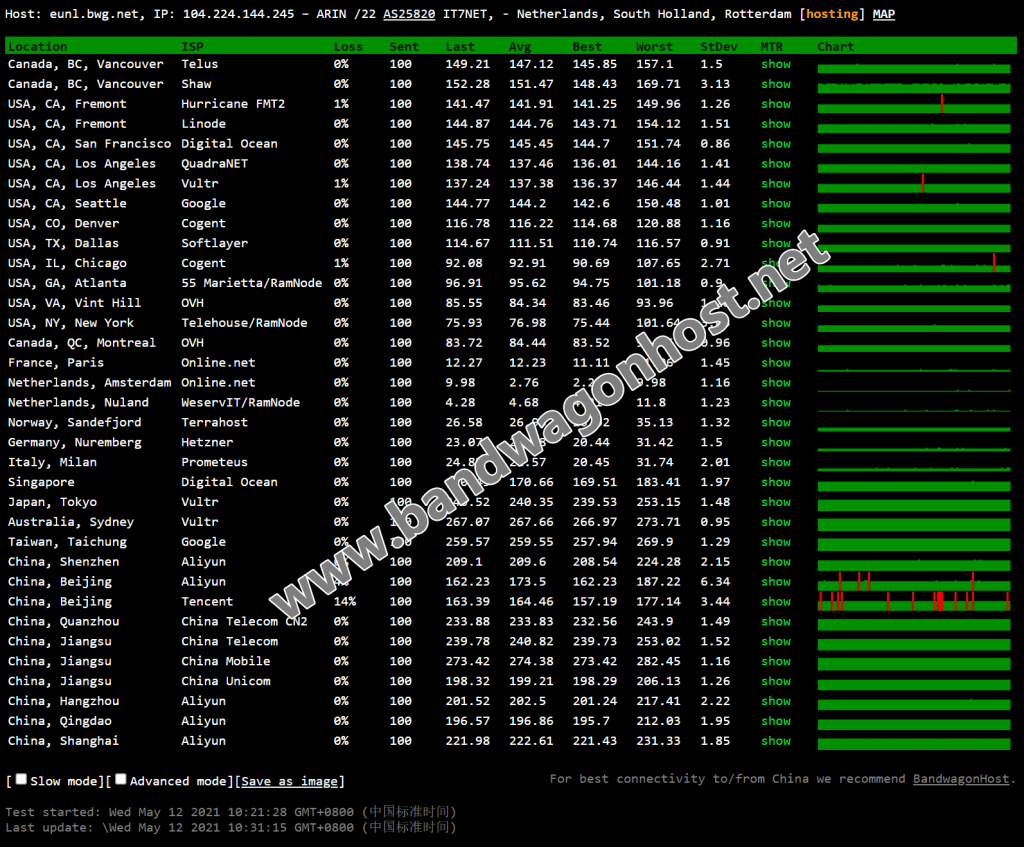Show MTR for Beijing Aliyun row
Viewport: 1024px width, 847px height.
click(x=776, y=582)
